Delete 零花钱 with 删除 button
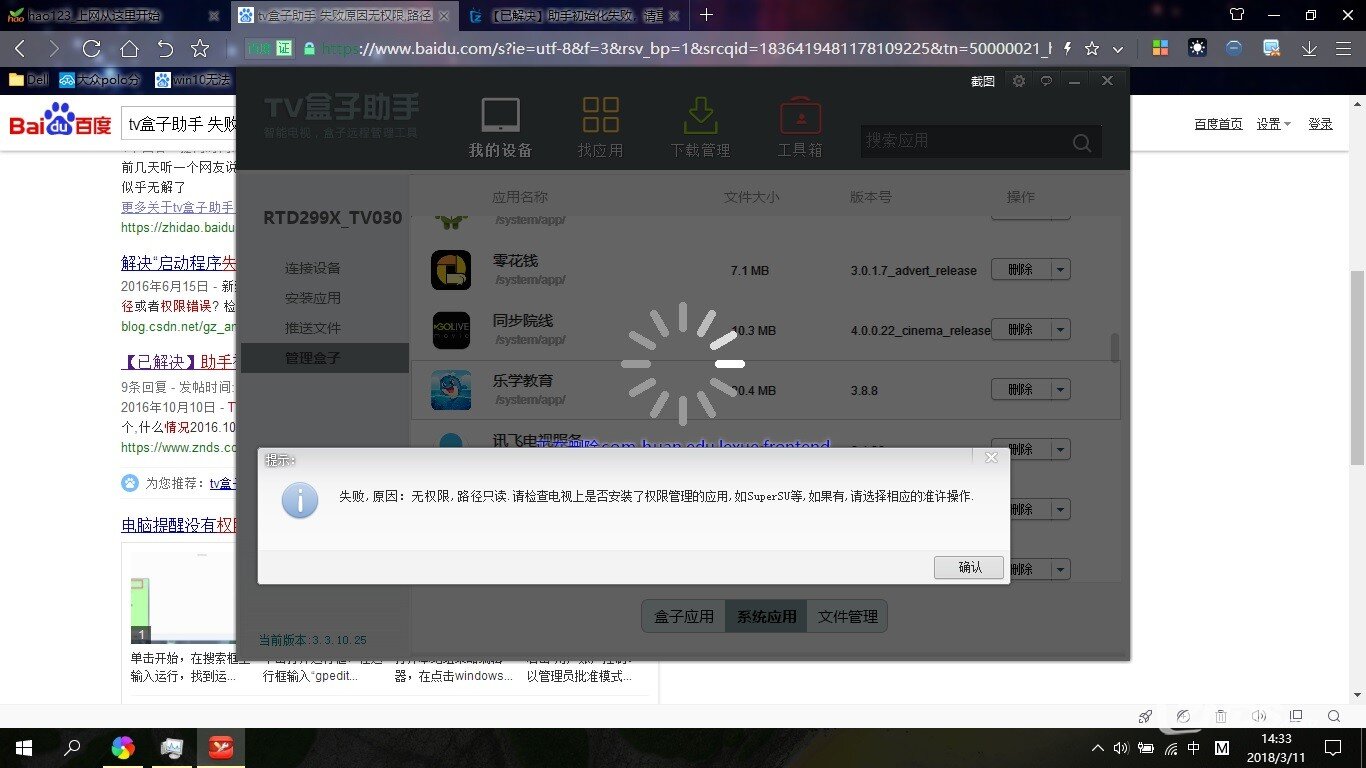 click(1021, 270)
